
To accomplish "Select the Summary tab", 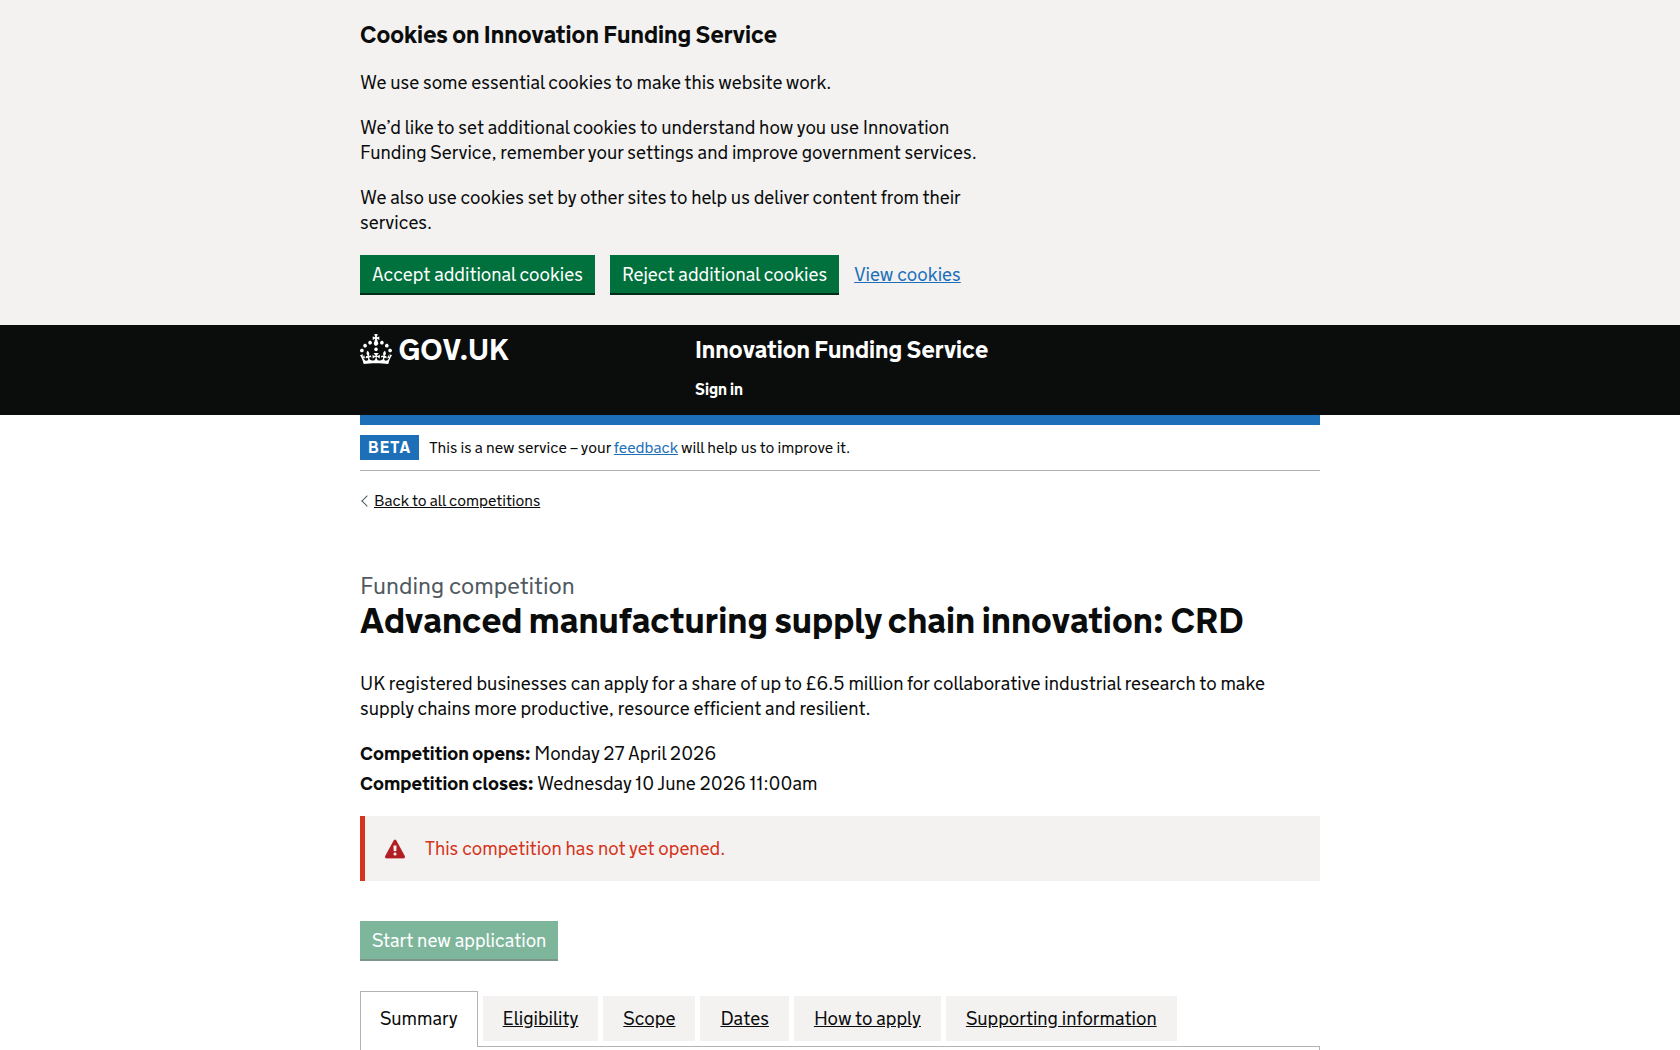I will (x=418, y=1019).
